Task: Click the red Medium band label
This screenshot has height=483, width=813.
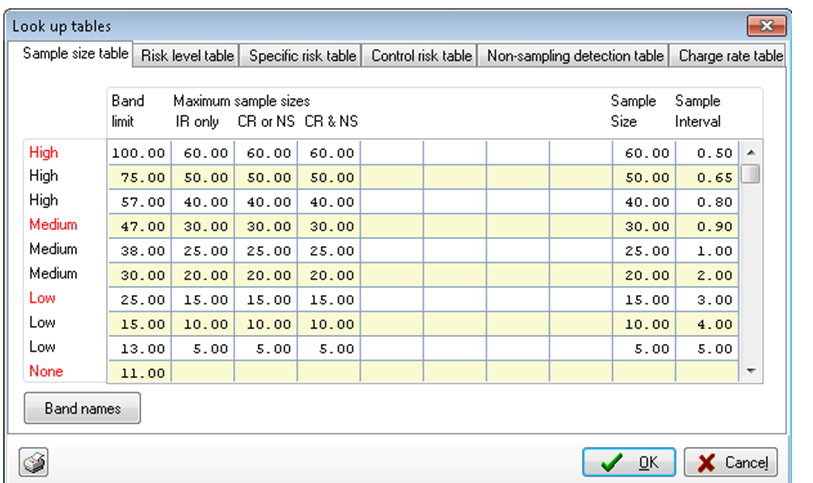Action: pos(53,224)
